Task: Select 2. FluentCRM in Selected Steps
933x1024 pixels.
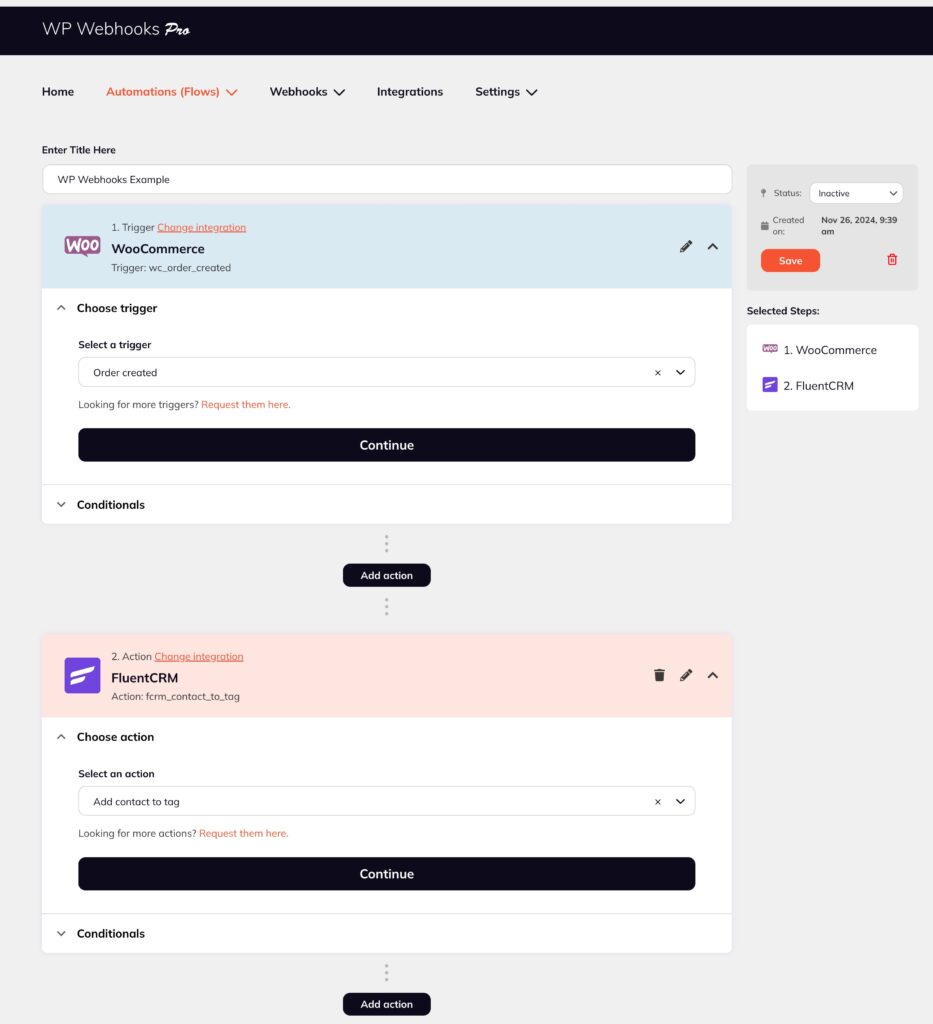Action: tap(818, 385)
